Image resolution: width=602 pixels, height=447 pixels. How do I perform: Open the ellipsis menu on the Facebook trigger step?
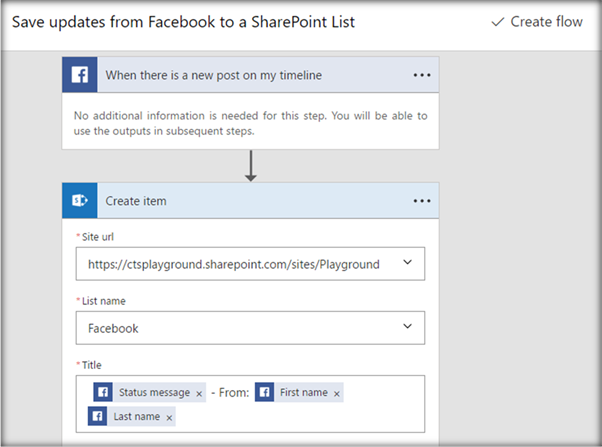pos(422,75)
